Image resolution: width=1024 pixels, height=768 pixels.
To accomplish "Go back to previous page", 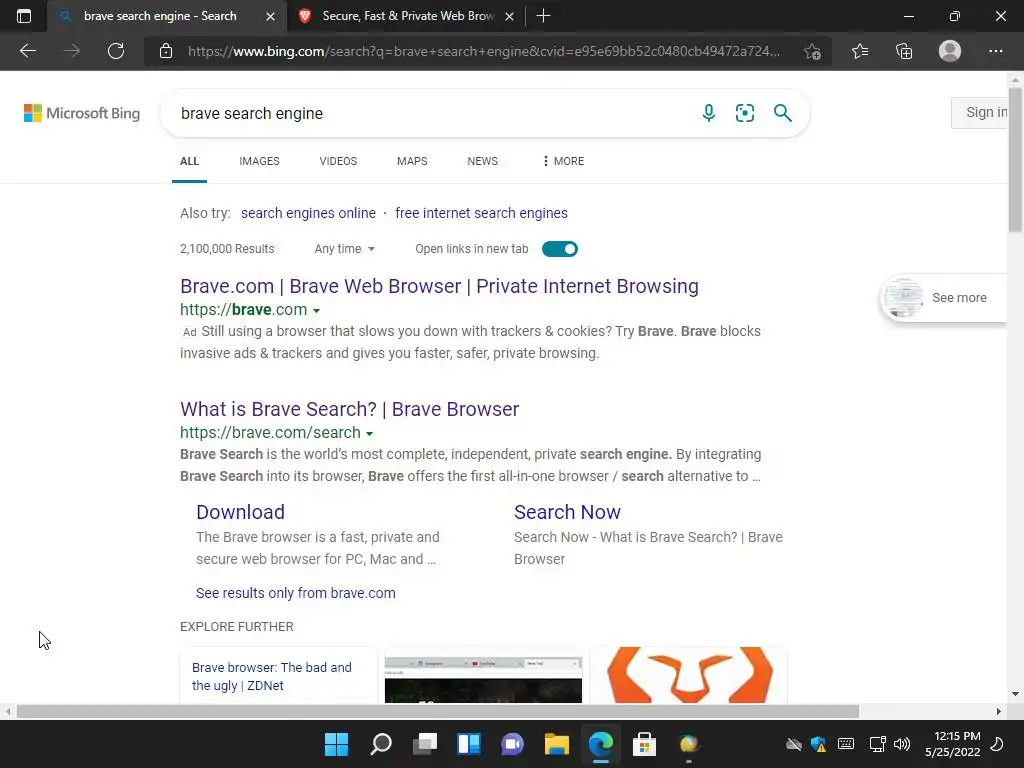I will point(27,51).
